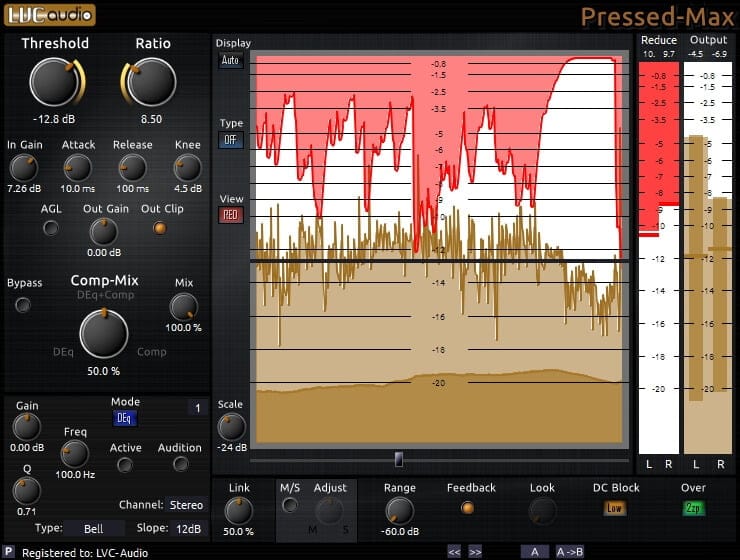Click the Release knob
This screenshot has width=740, height=560.
coord(132,168)
